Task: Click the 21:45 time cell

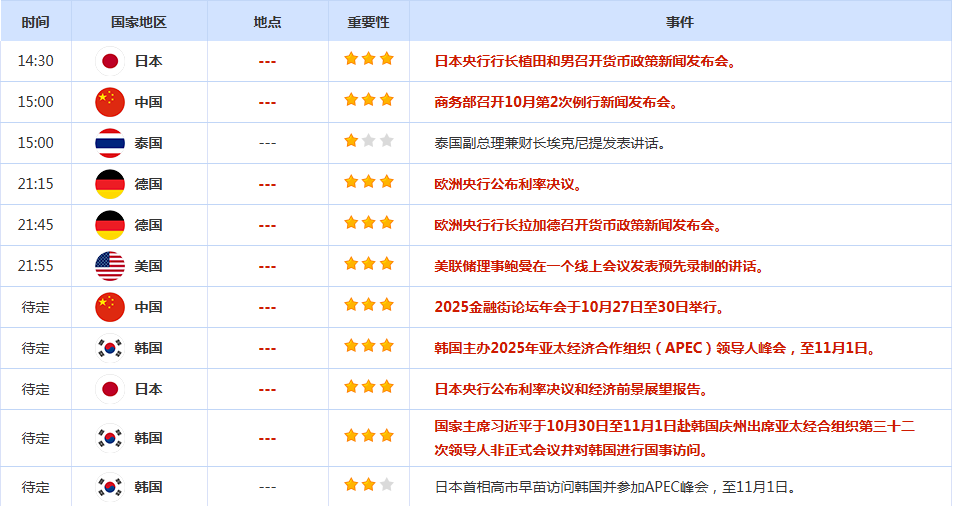Action: click(36, 225)
